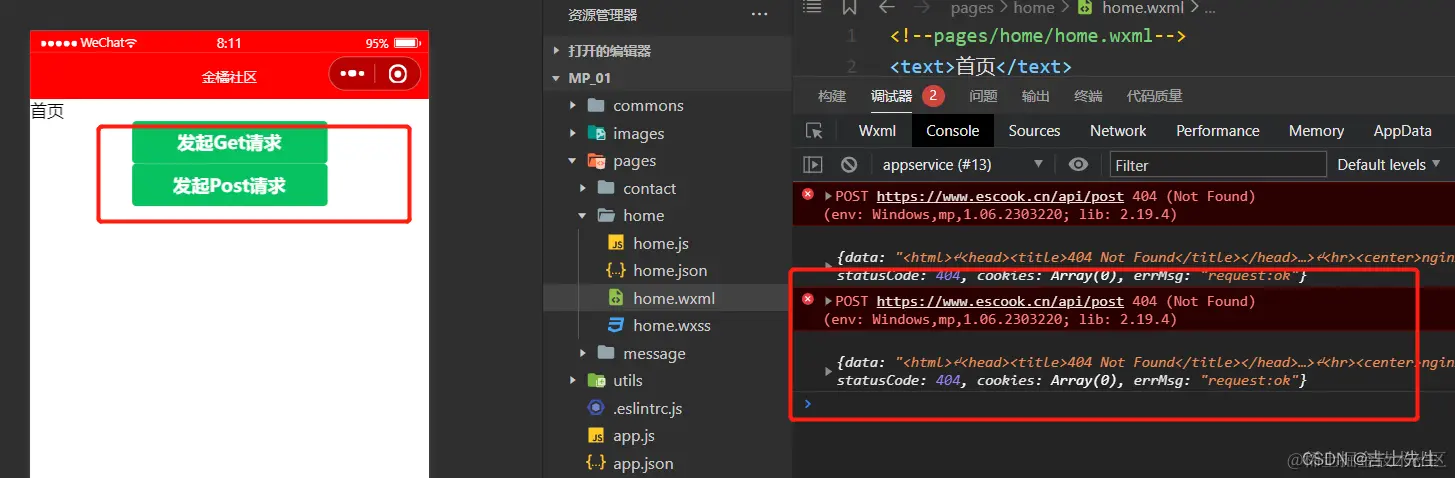Expand the second logged response object

828,371
